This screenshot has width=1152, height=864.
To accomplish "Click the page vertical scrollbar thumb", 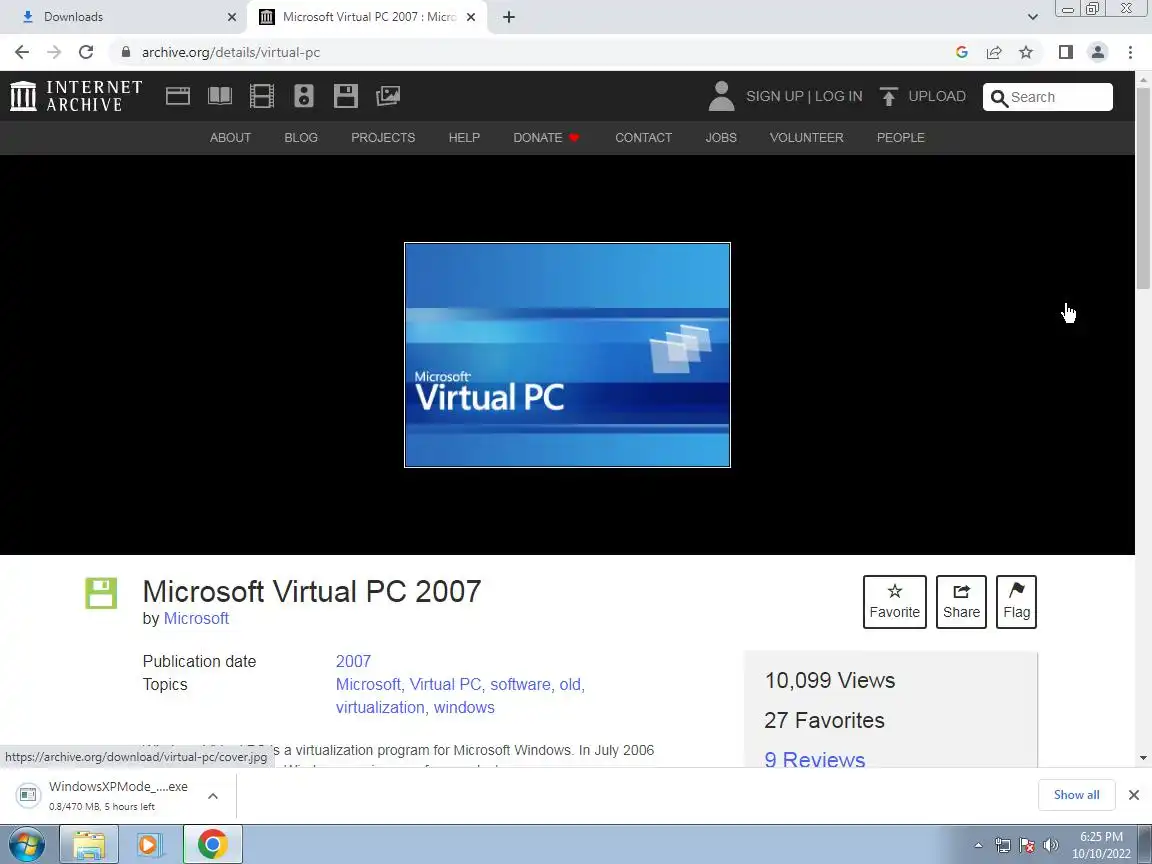I will click(1143, 189).
